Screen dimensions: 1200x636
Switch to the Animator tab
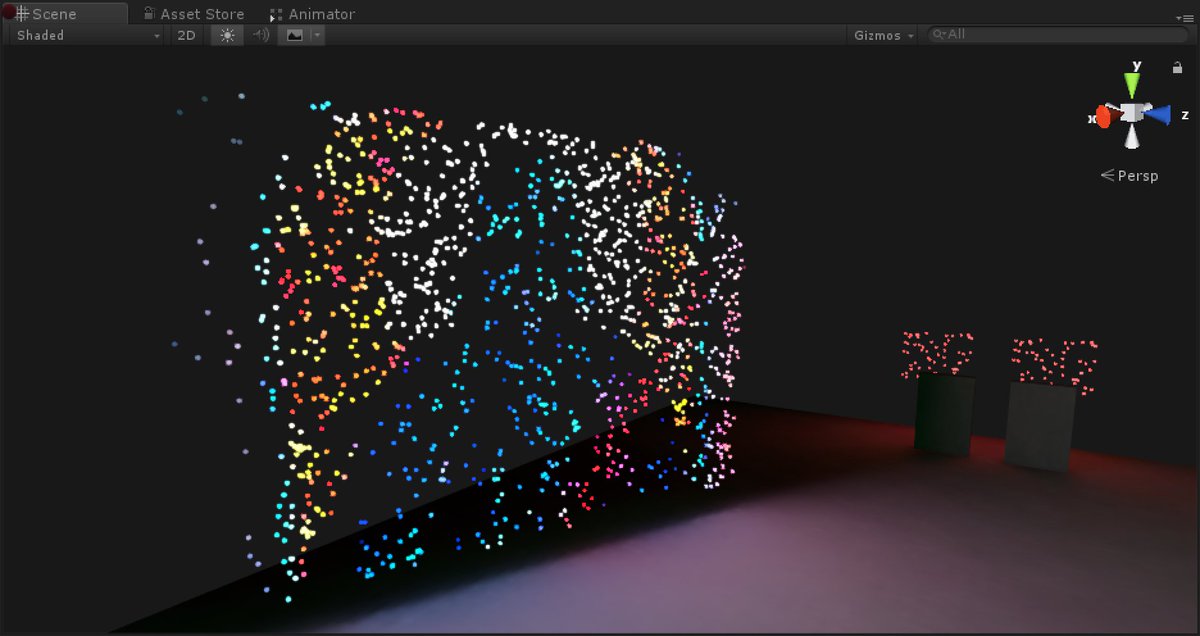coord(312,14)
